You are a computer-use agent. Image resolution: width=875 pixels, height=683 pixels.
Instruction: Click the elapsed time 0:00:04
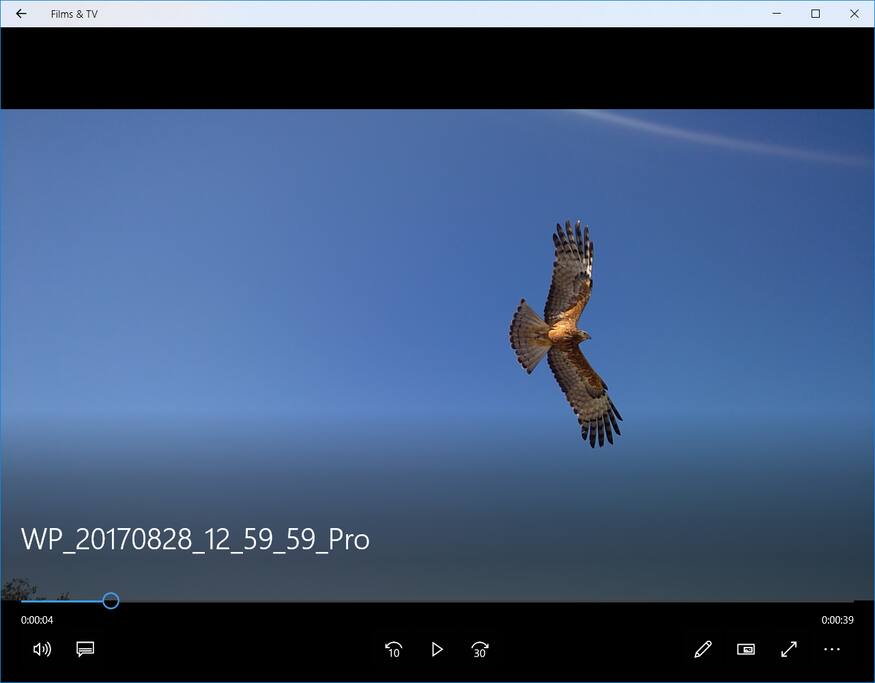pyautogui.click(x=37, y=620)
